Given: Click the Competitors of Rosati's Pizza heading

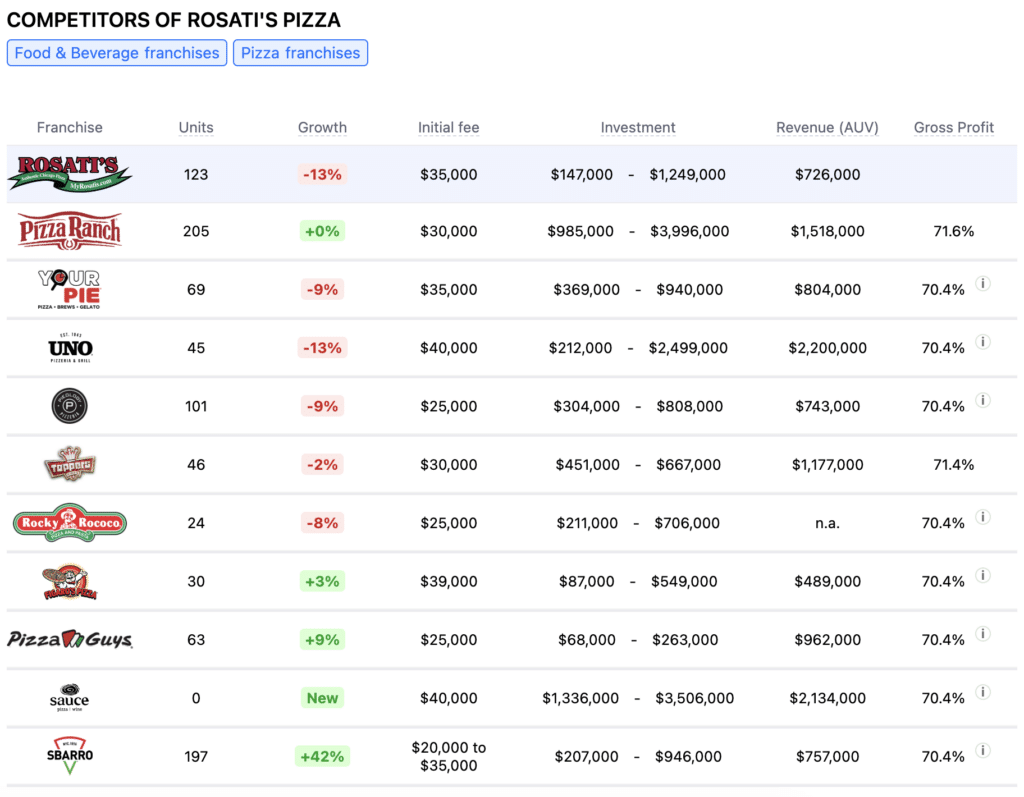Looking at the screenshot, I should (x=174, y=20).
